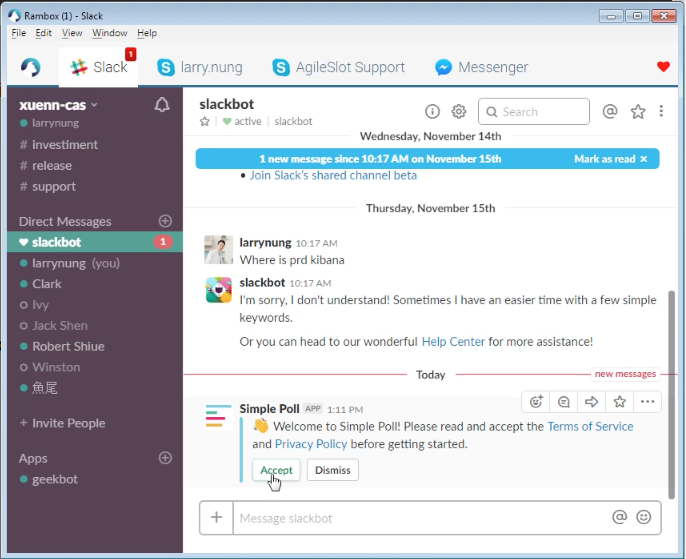This screenshot has width=686, height=559.
Task: Show conversation details info icon
Action: coord(432,112)
